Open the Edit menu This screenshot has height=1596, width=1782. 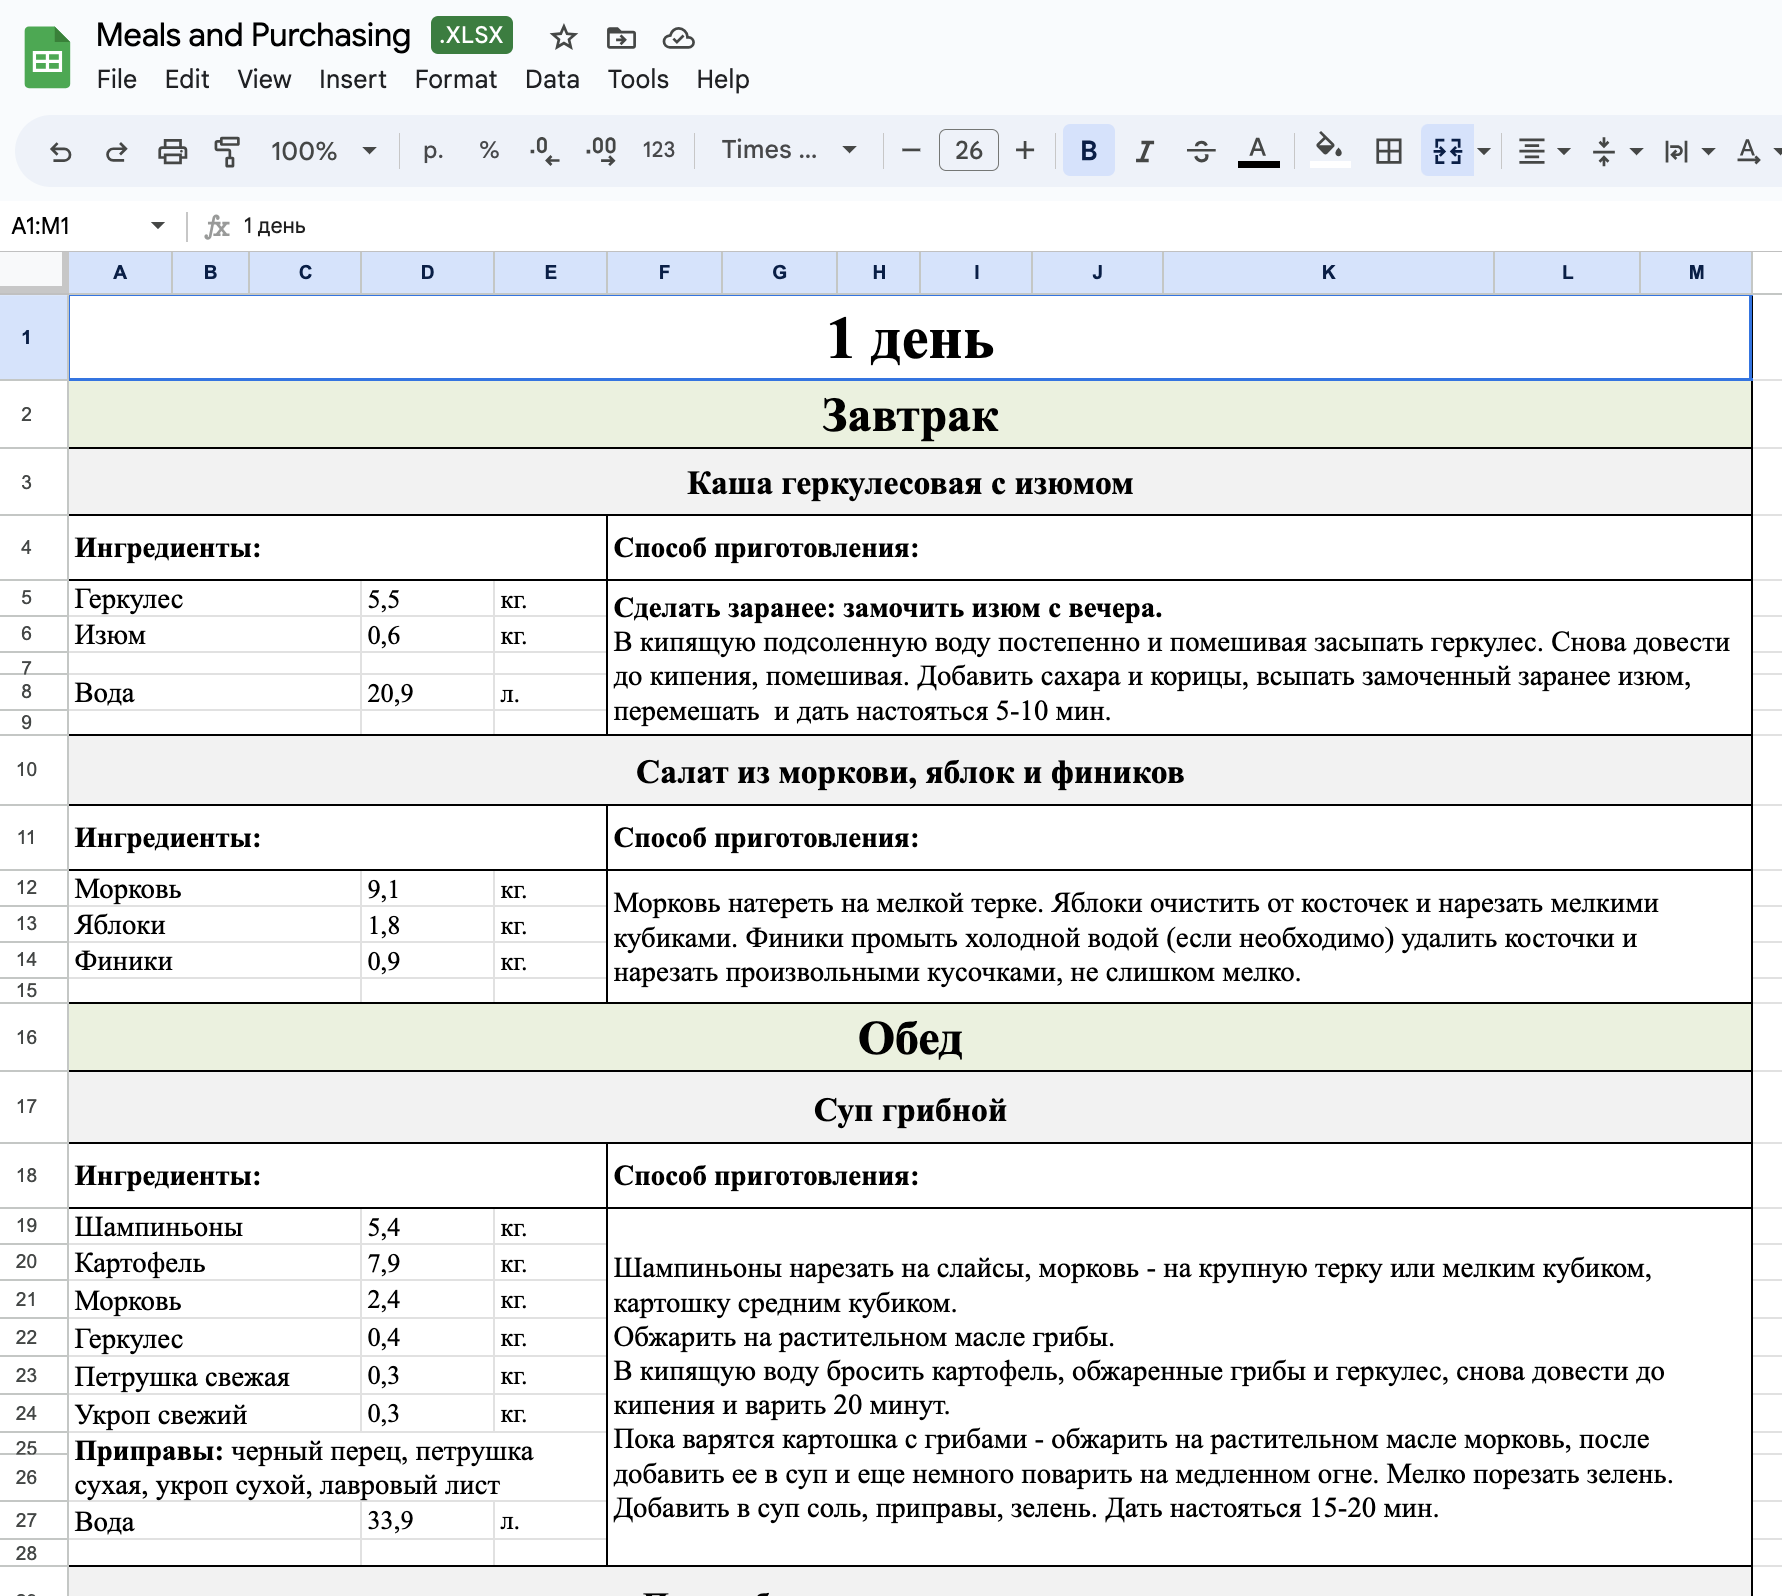(187, 79)
